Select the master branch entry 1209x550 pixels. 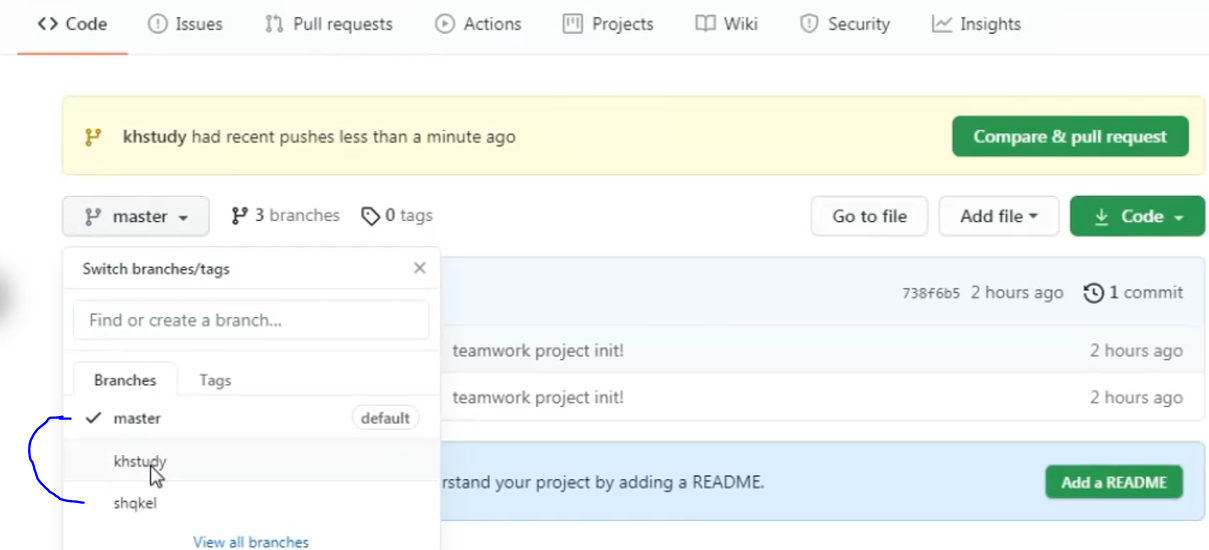(251, 418)
